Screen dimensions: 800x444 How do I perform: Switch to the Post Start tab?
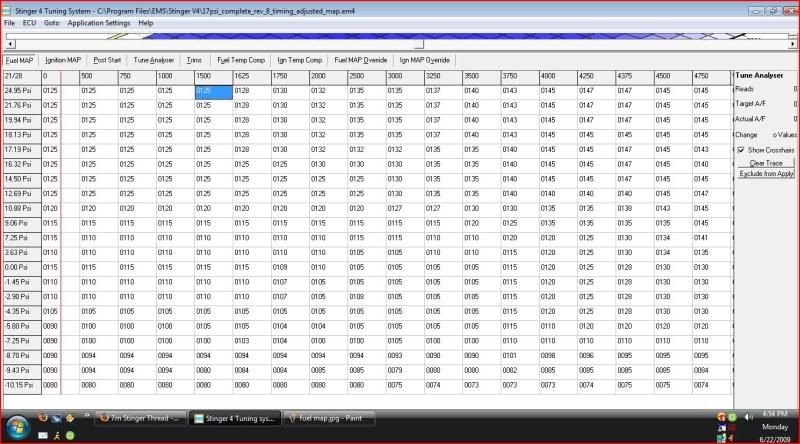tap(107, 60)
